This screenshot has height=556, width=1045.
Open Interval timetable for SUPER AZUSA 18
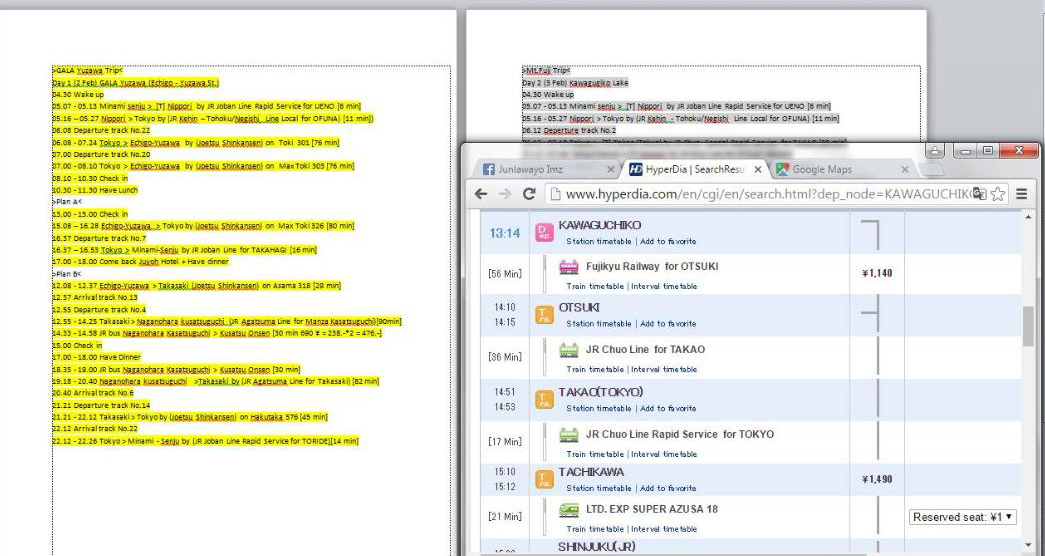click(664, 529)
